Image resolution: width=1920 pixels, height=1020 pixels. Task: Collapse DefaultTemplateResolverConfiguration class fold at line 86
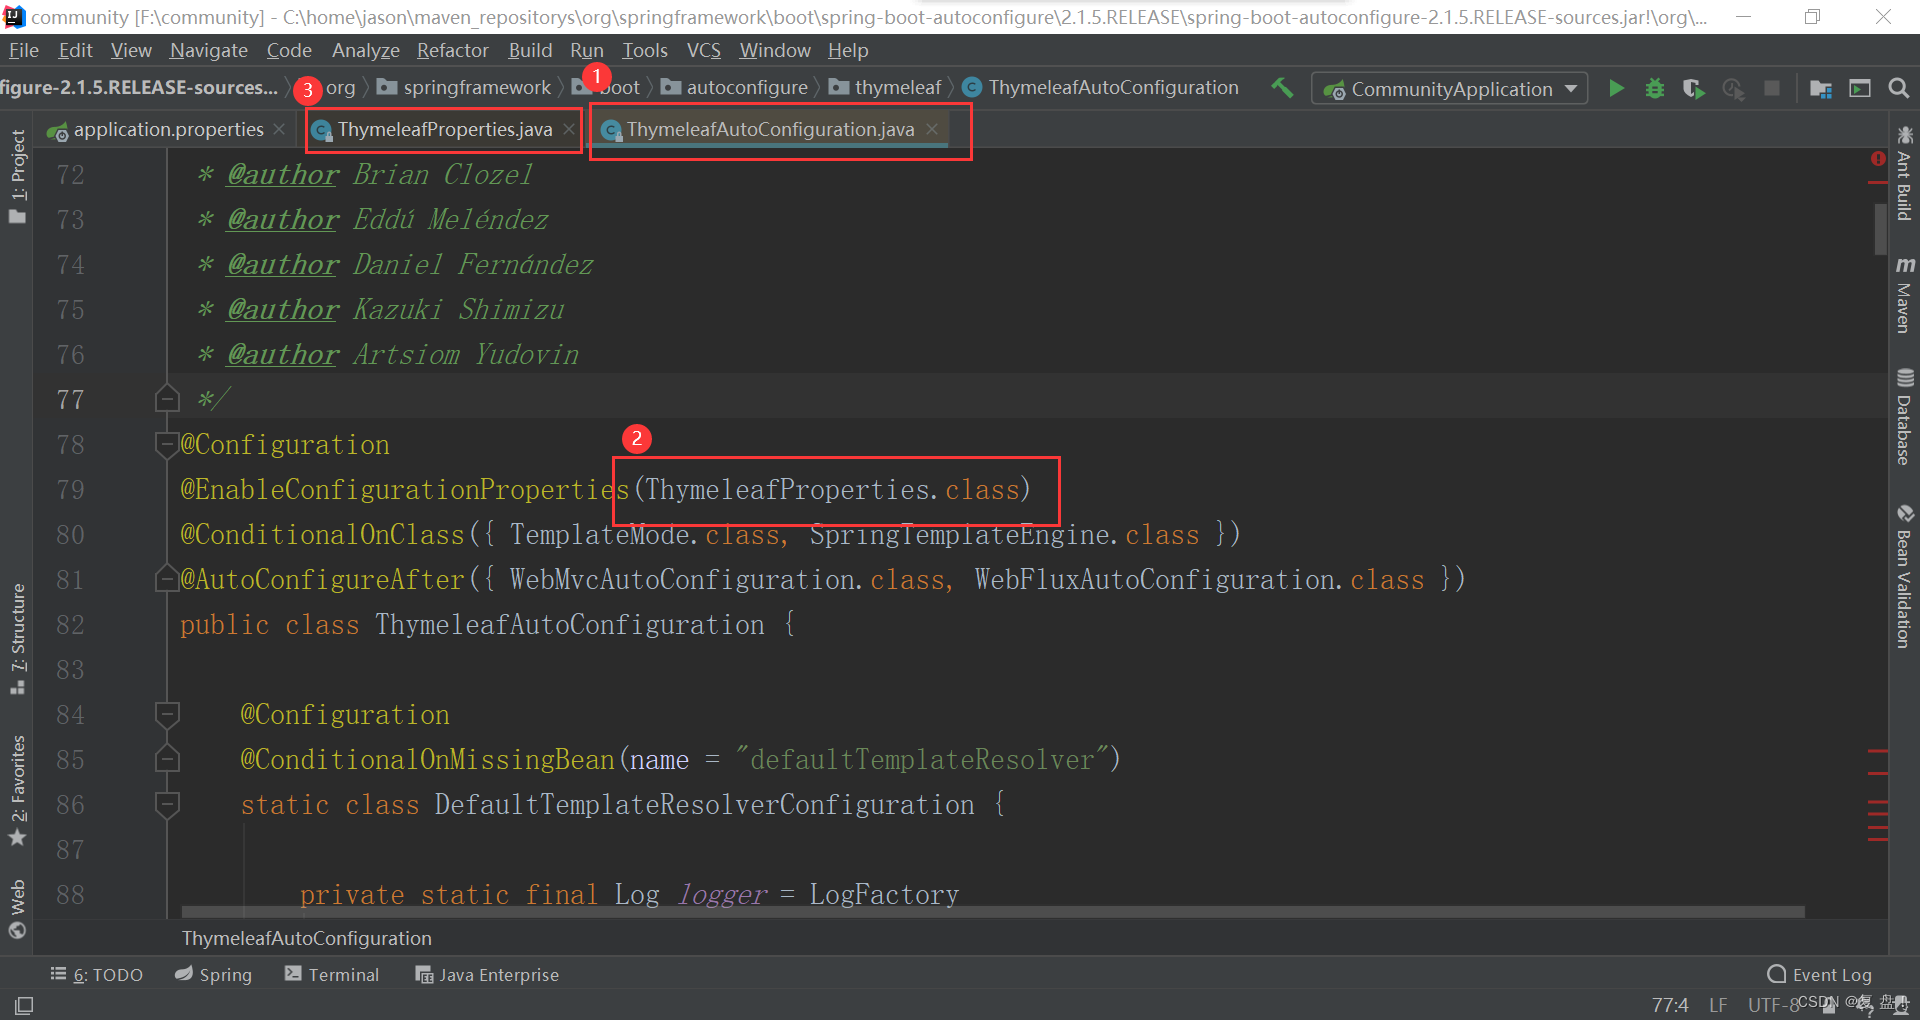[167, 804]
